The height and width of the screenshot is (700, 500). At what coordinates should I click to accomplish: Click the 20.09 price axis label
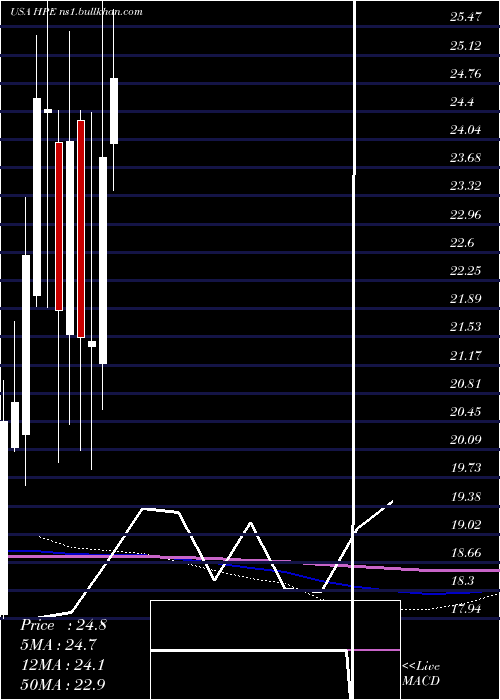tap(466, 440)
